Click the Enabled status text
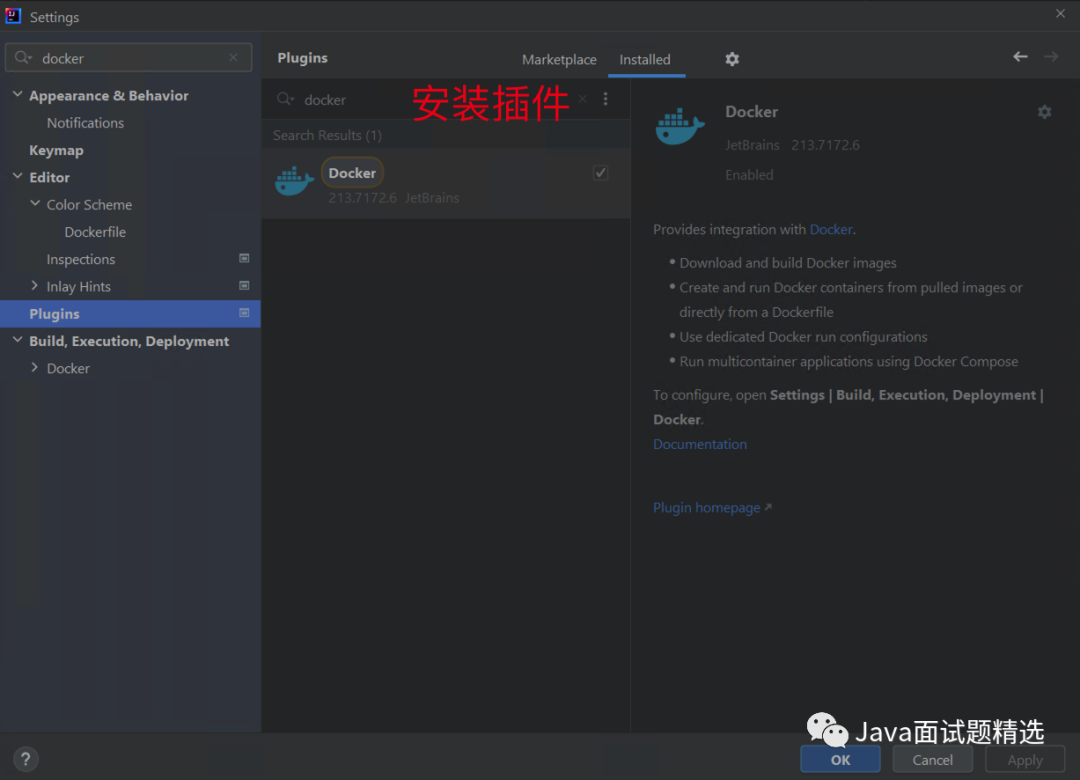The height and width of the screenshot is (780, 1080). 749,175
